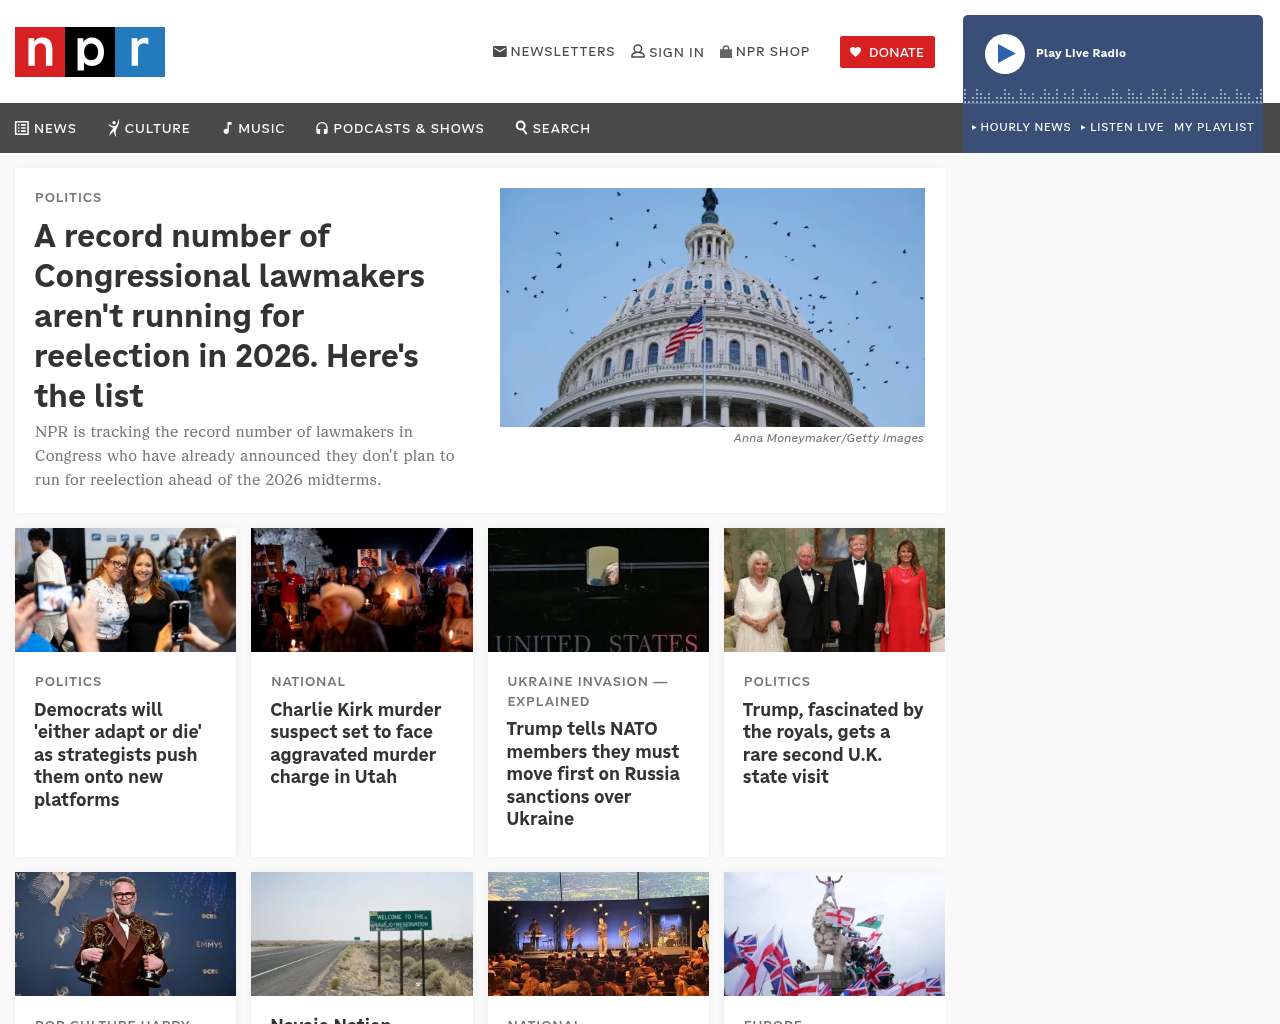Image resolution: width=1280 pixels, height=1024 pixels.
Task: Play Live Radio with the play button
Action: tap(1005, 54)
